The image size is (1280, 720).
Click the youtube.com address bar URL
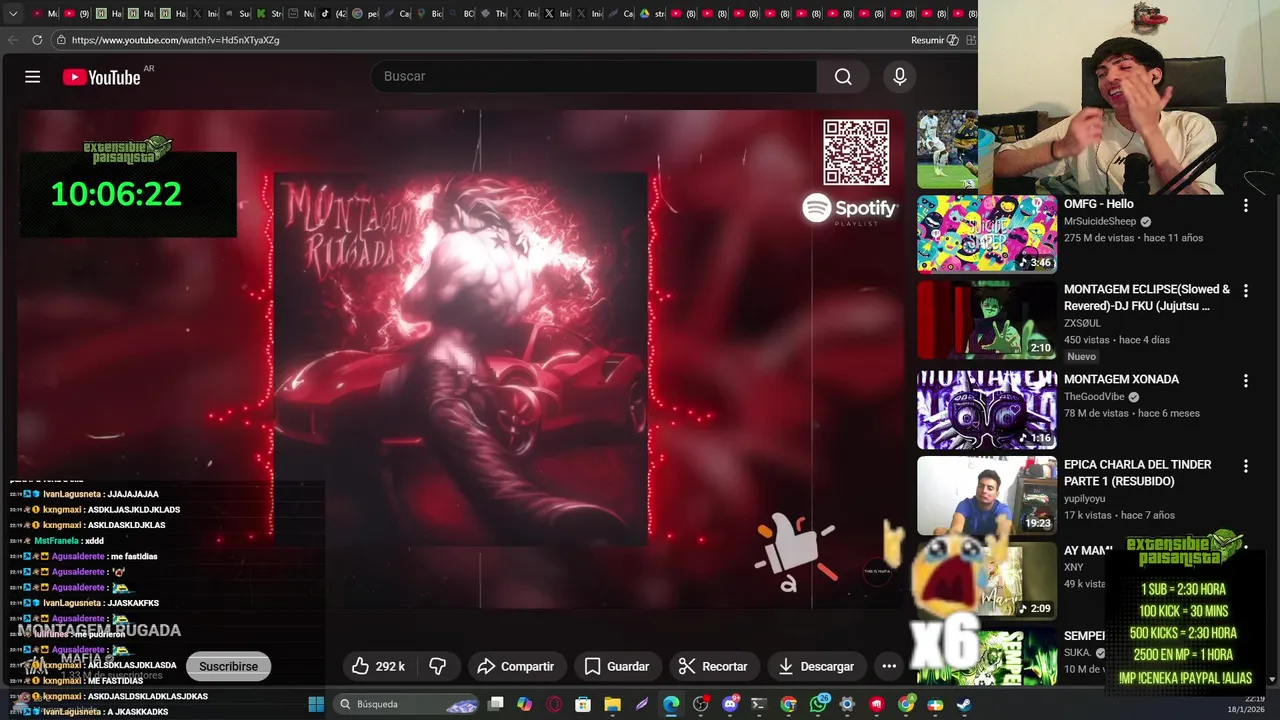point(176,40)
